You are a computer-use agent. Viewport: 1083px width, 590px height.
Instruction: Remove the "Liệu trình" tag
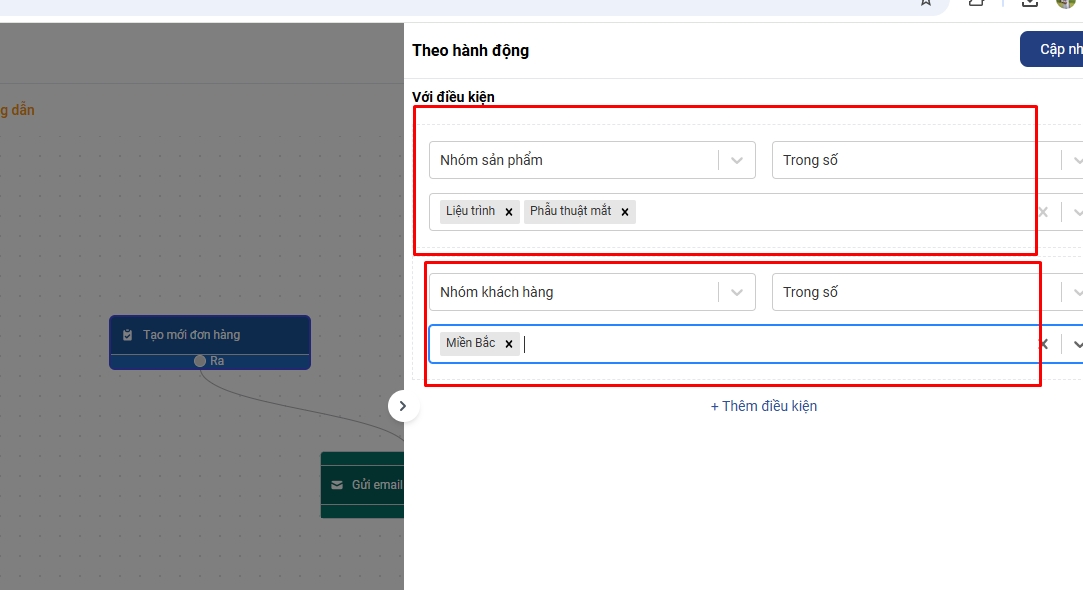click(508, 212)
